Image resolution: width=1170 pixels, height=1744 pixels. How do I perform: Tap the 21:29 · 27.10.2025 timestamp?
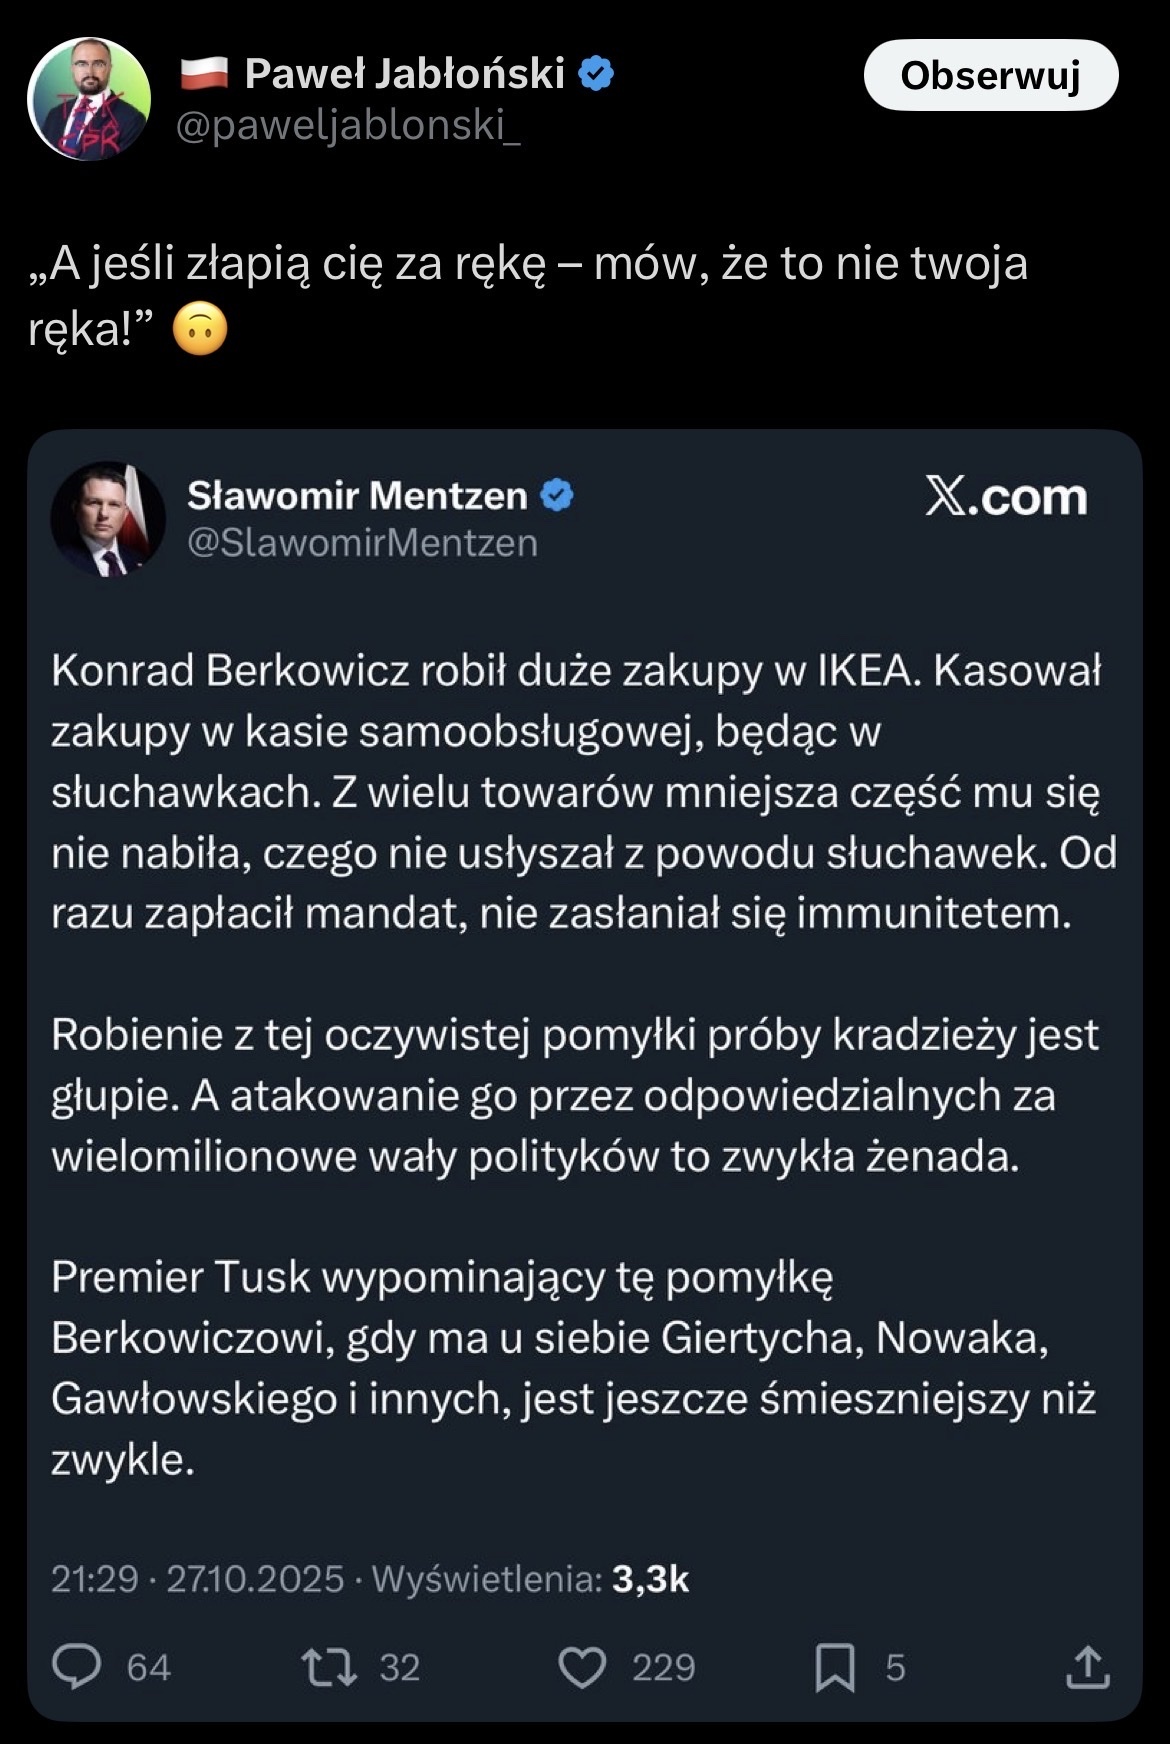(x=197, y=1578)
